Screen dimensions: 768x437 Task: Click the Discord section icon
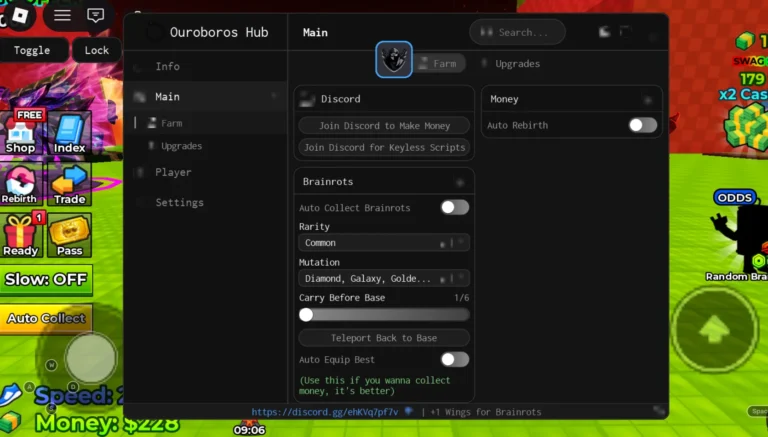coord(308,99)
